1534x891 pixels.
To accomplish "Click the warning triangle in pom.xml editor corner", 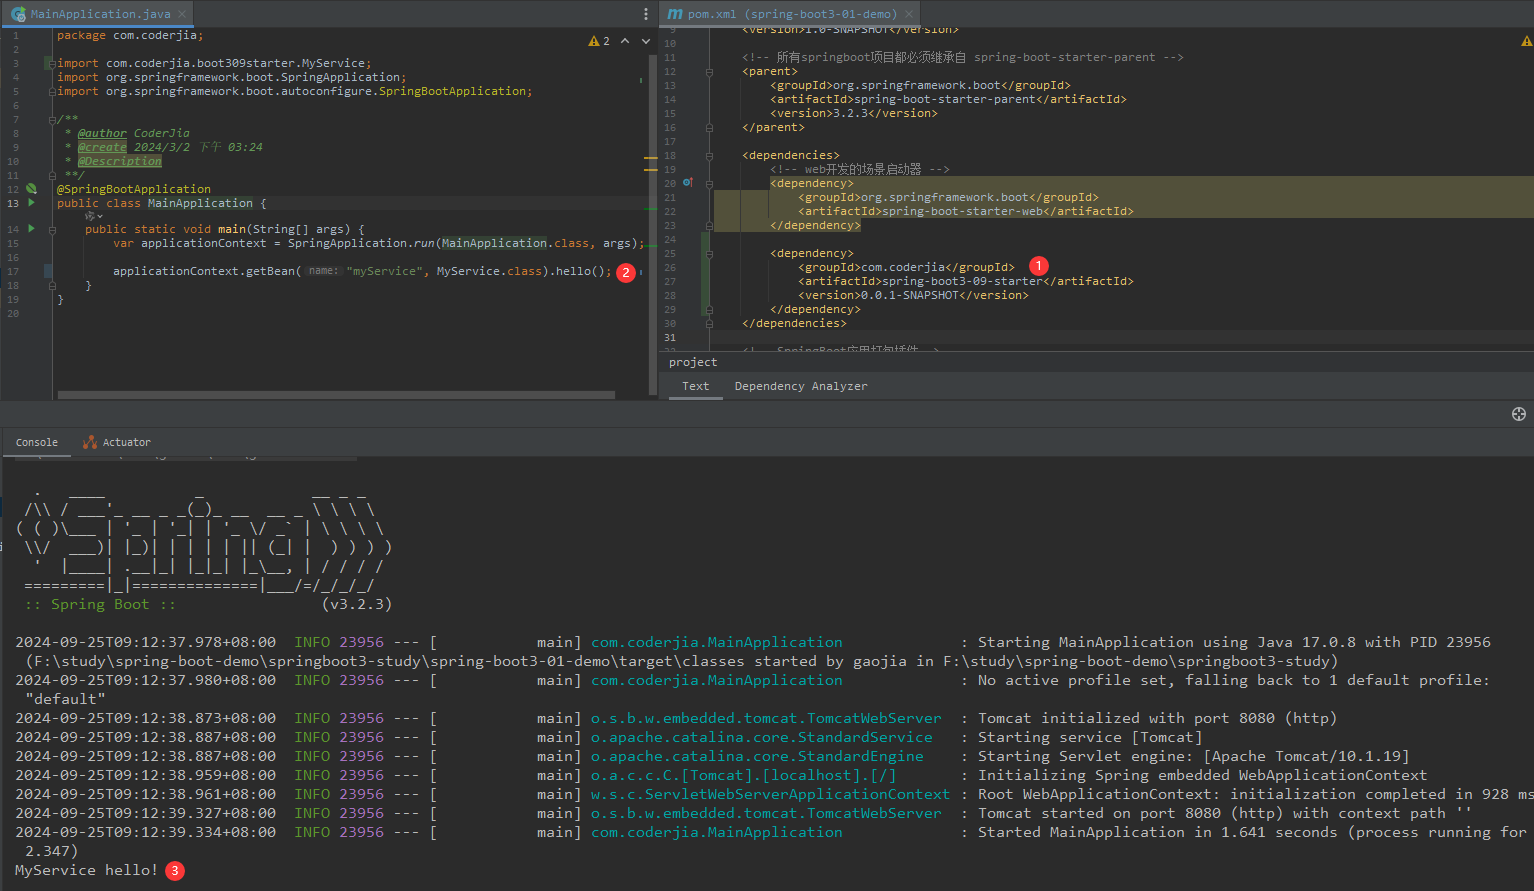I will coord(1526,41).
